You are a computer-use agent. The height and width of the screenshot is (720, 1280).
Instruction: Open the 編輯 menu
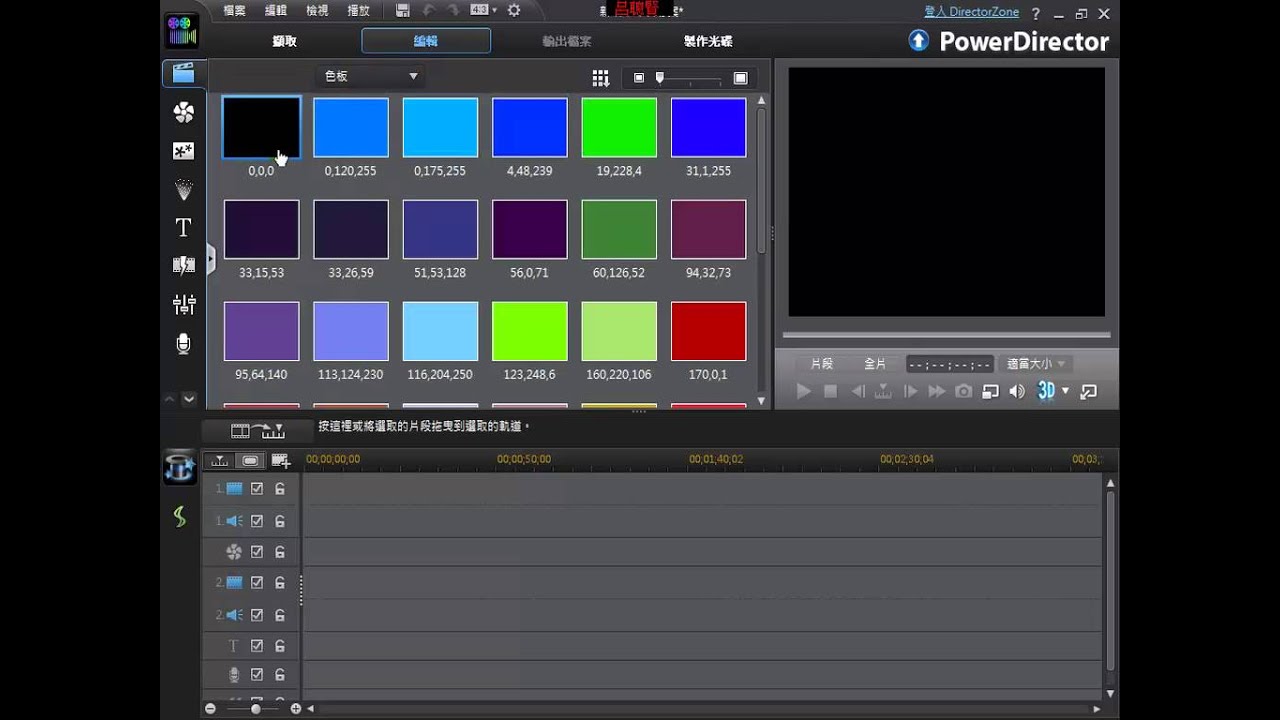tap(276, 11)
